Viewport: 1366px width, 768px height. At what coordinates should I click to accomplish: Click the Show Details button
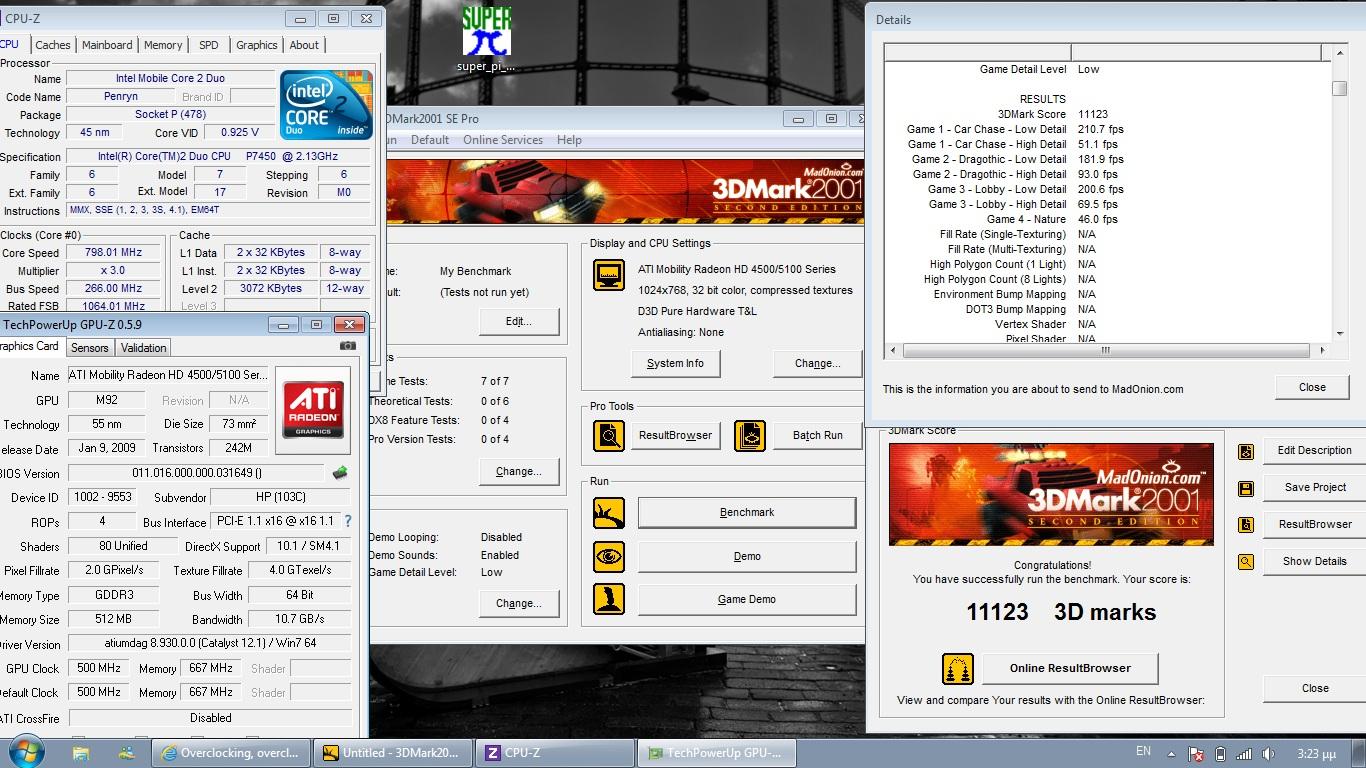[1314, 561]
